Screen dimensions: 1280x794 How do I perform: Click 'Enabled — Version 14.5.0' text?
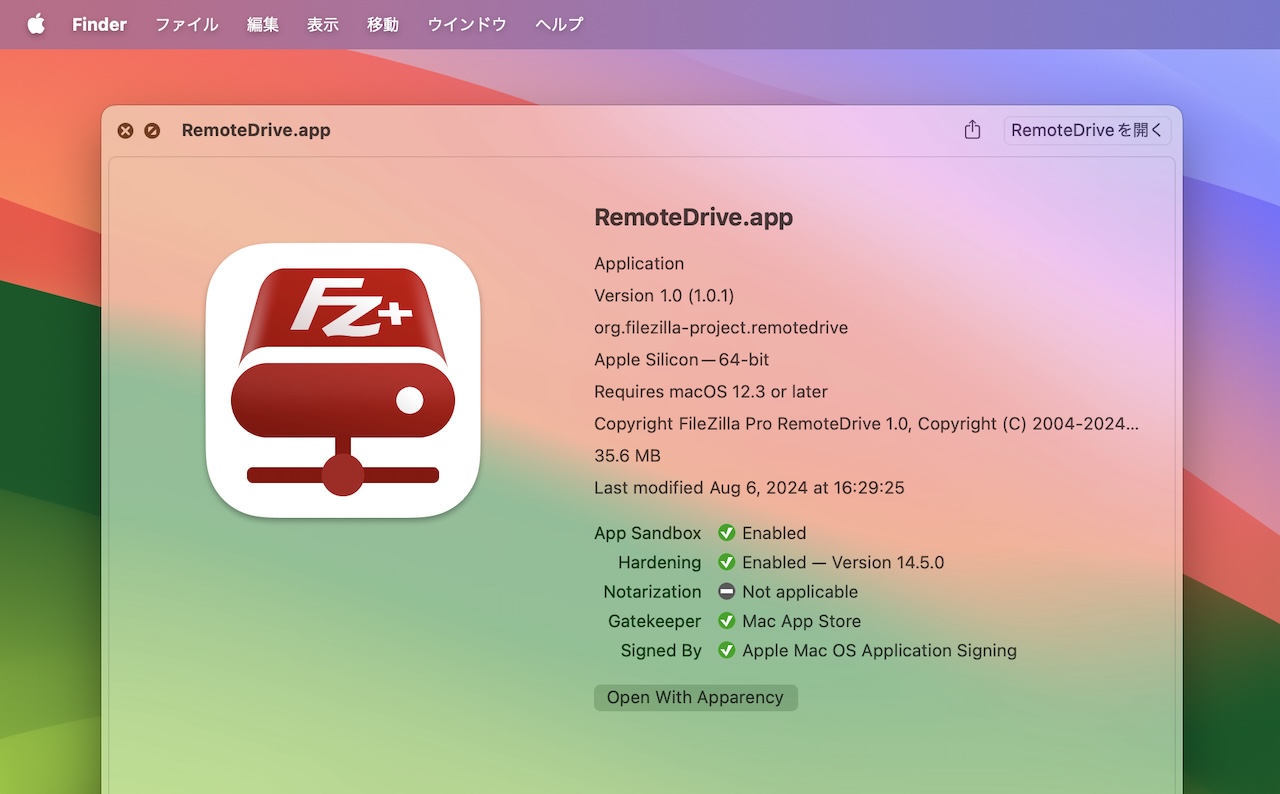pyautogui.click(x=843, y=562)
